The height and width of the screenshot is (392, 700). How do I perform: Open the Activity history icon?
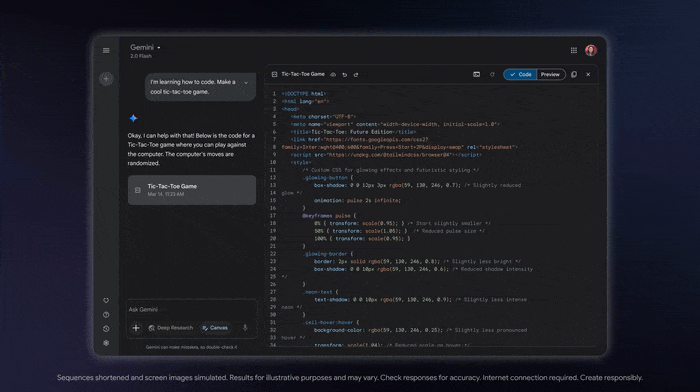coord(106,329)
